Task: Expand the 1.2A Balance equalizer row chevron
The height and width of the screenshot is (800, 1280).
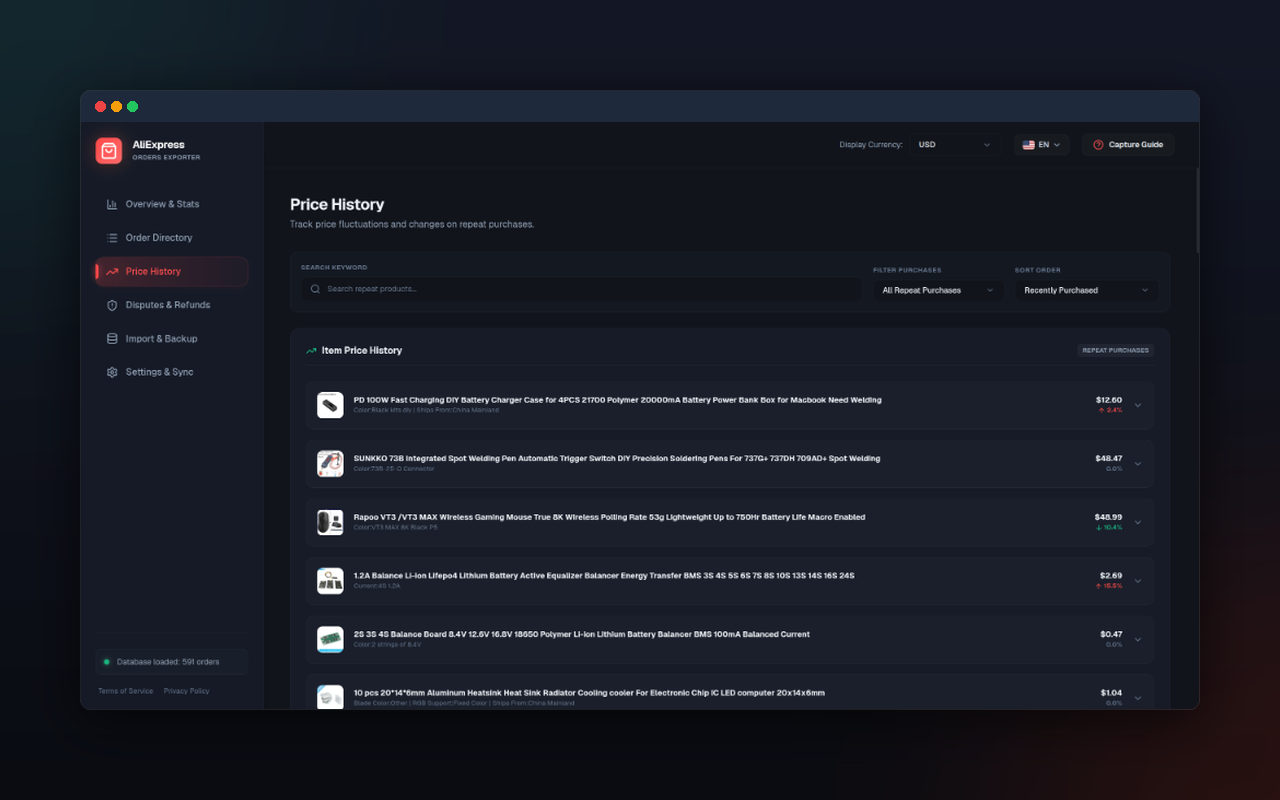Action: coord(1138,581)
